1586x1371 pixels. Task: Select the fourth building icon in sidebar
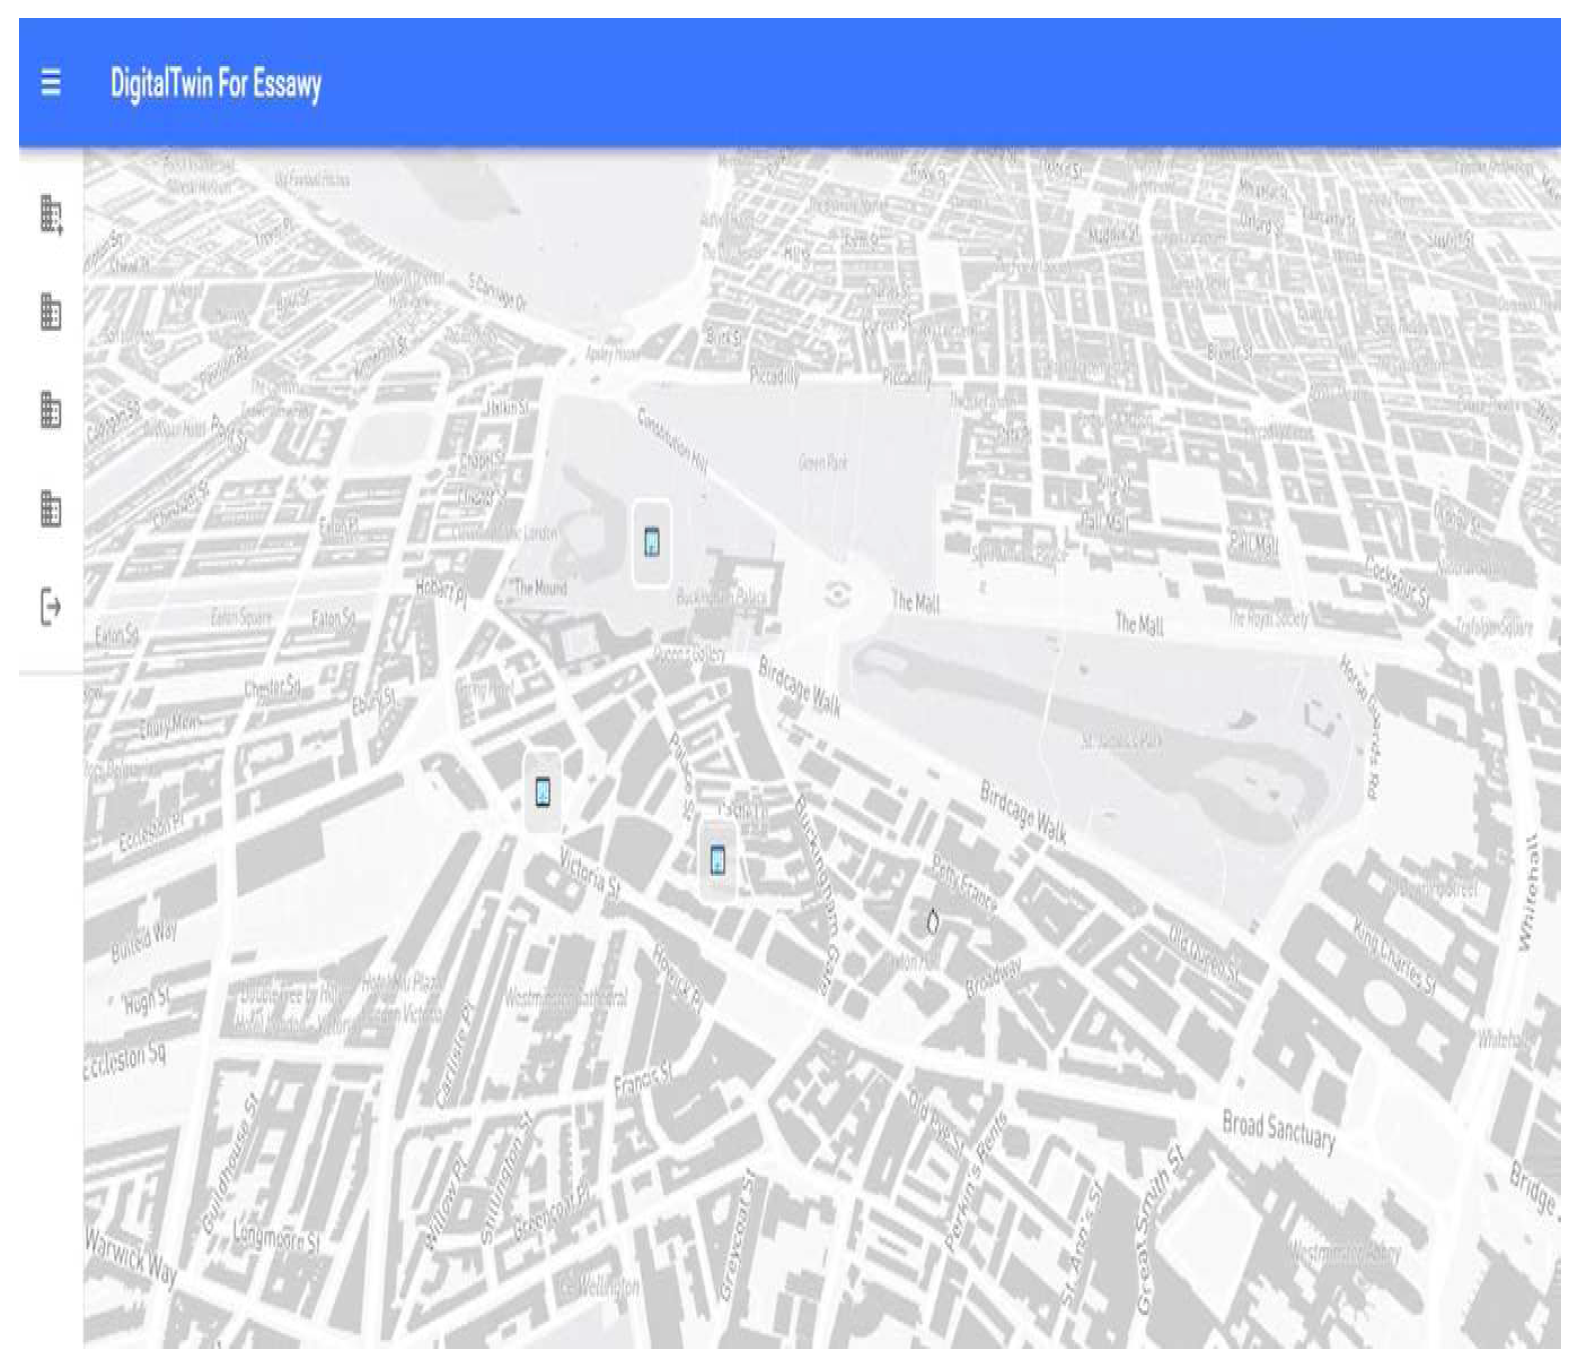tap(51, 508)
